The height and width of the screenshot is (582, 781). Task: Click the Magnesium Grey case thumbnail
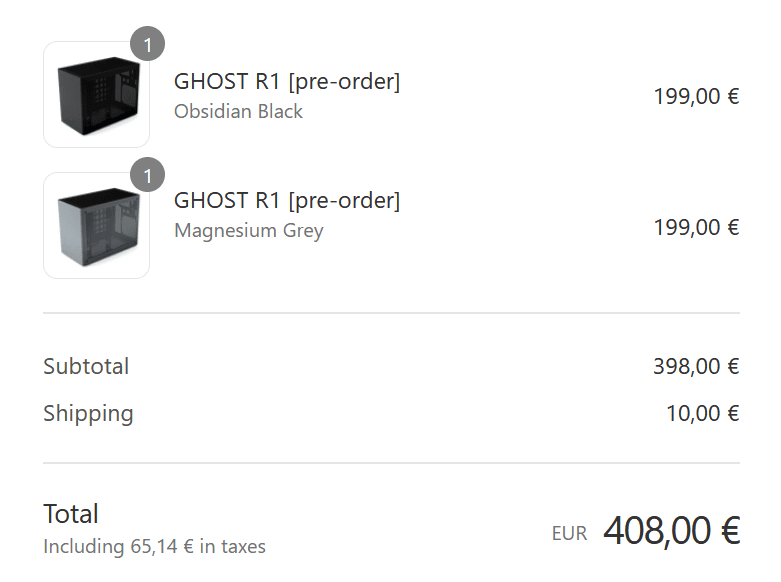[x=97, y=225]
